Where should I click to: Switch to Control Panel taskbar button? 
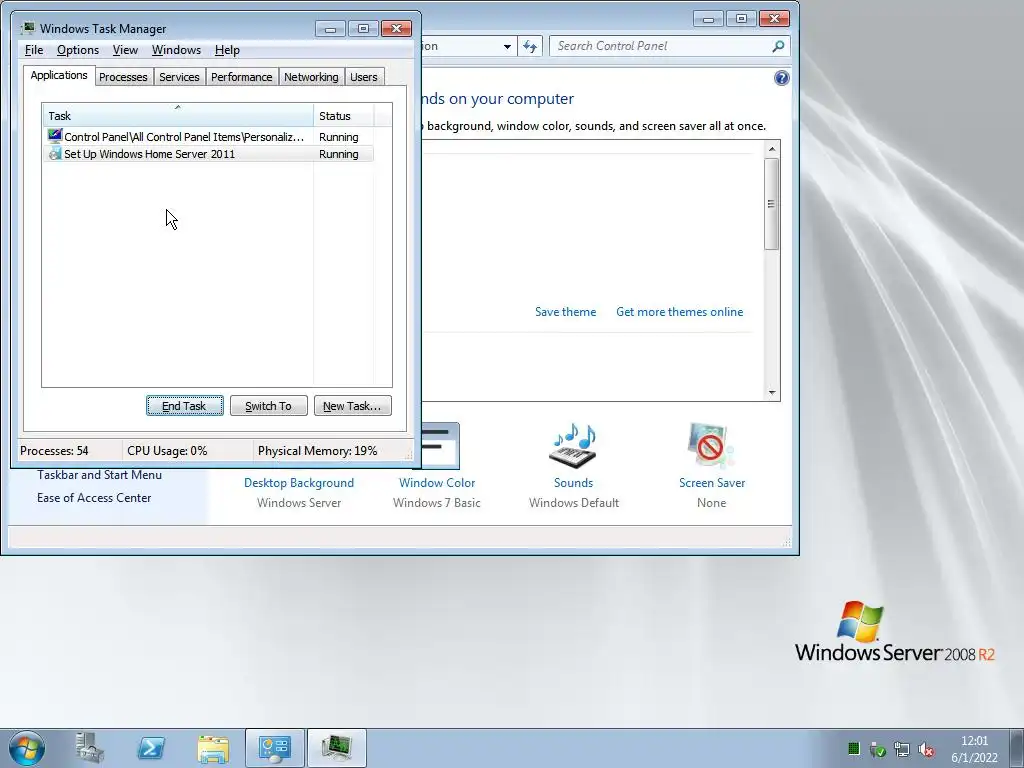275,748
